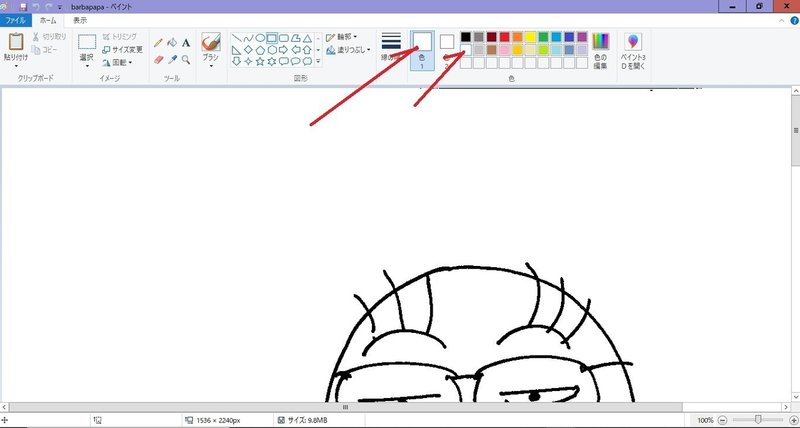This screenshot has height=428, width=800.
Task: Switch to the 表示 tab
Action: 80,20
